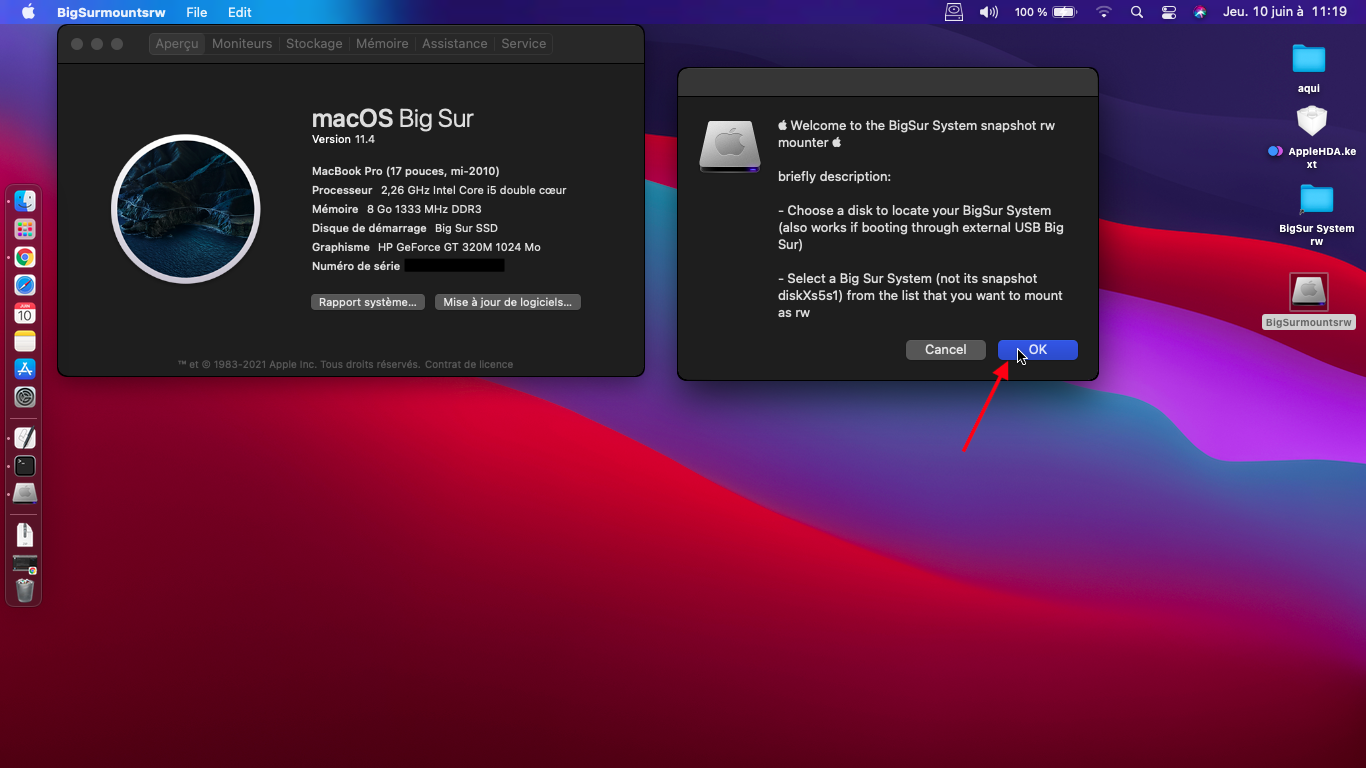Open Control Center
The image size is (1366, 768).
1169,12
